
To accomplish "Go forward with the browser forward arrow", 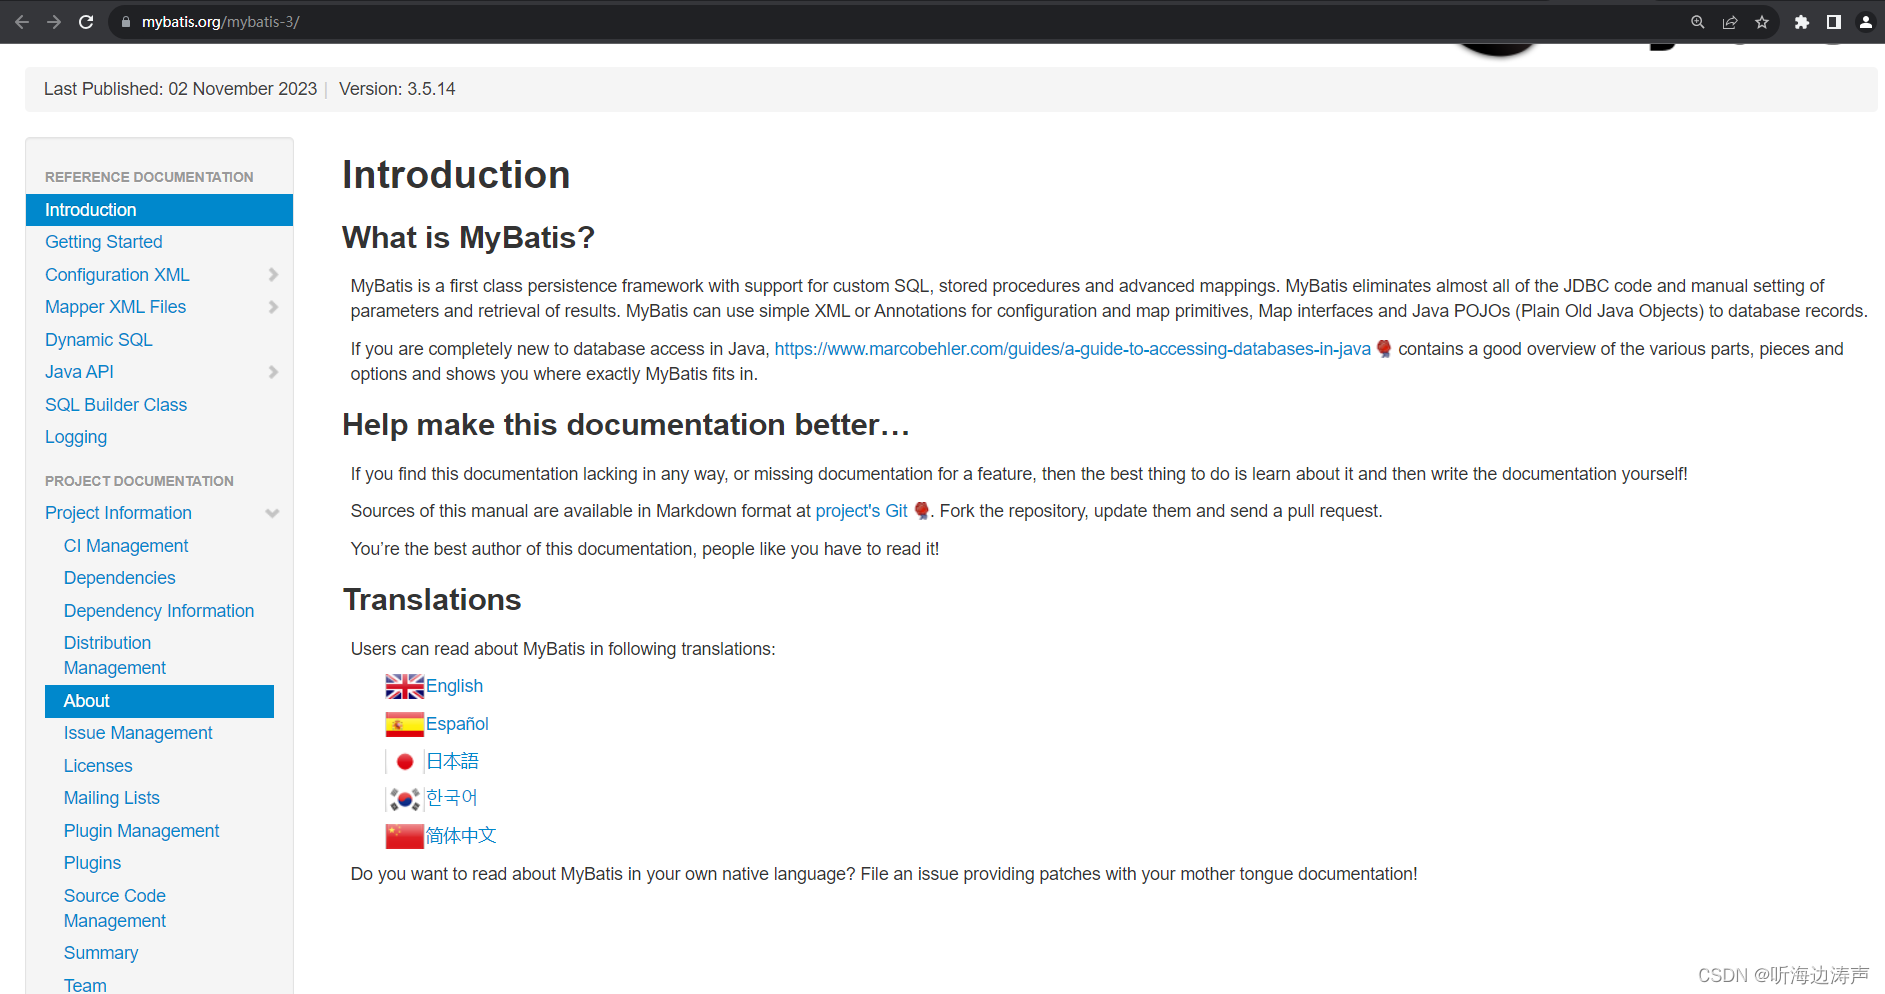I will (x=54, y=21).
